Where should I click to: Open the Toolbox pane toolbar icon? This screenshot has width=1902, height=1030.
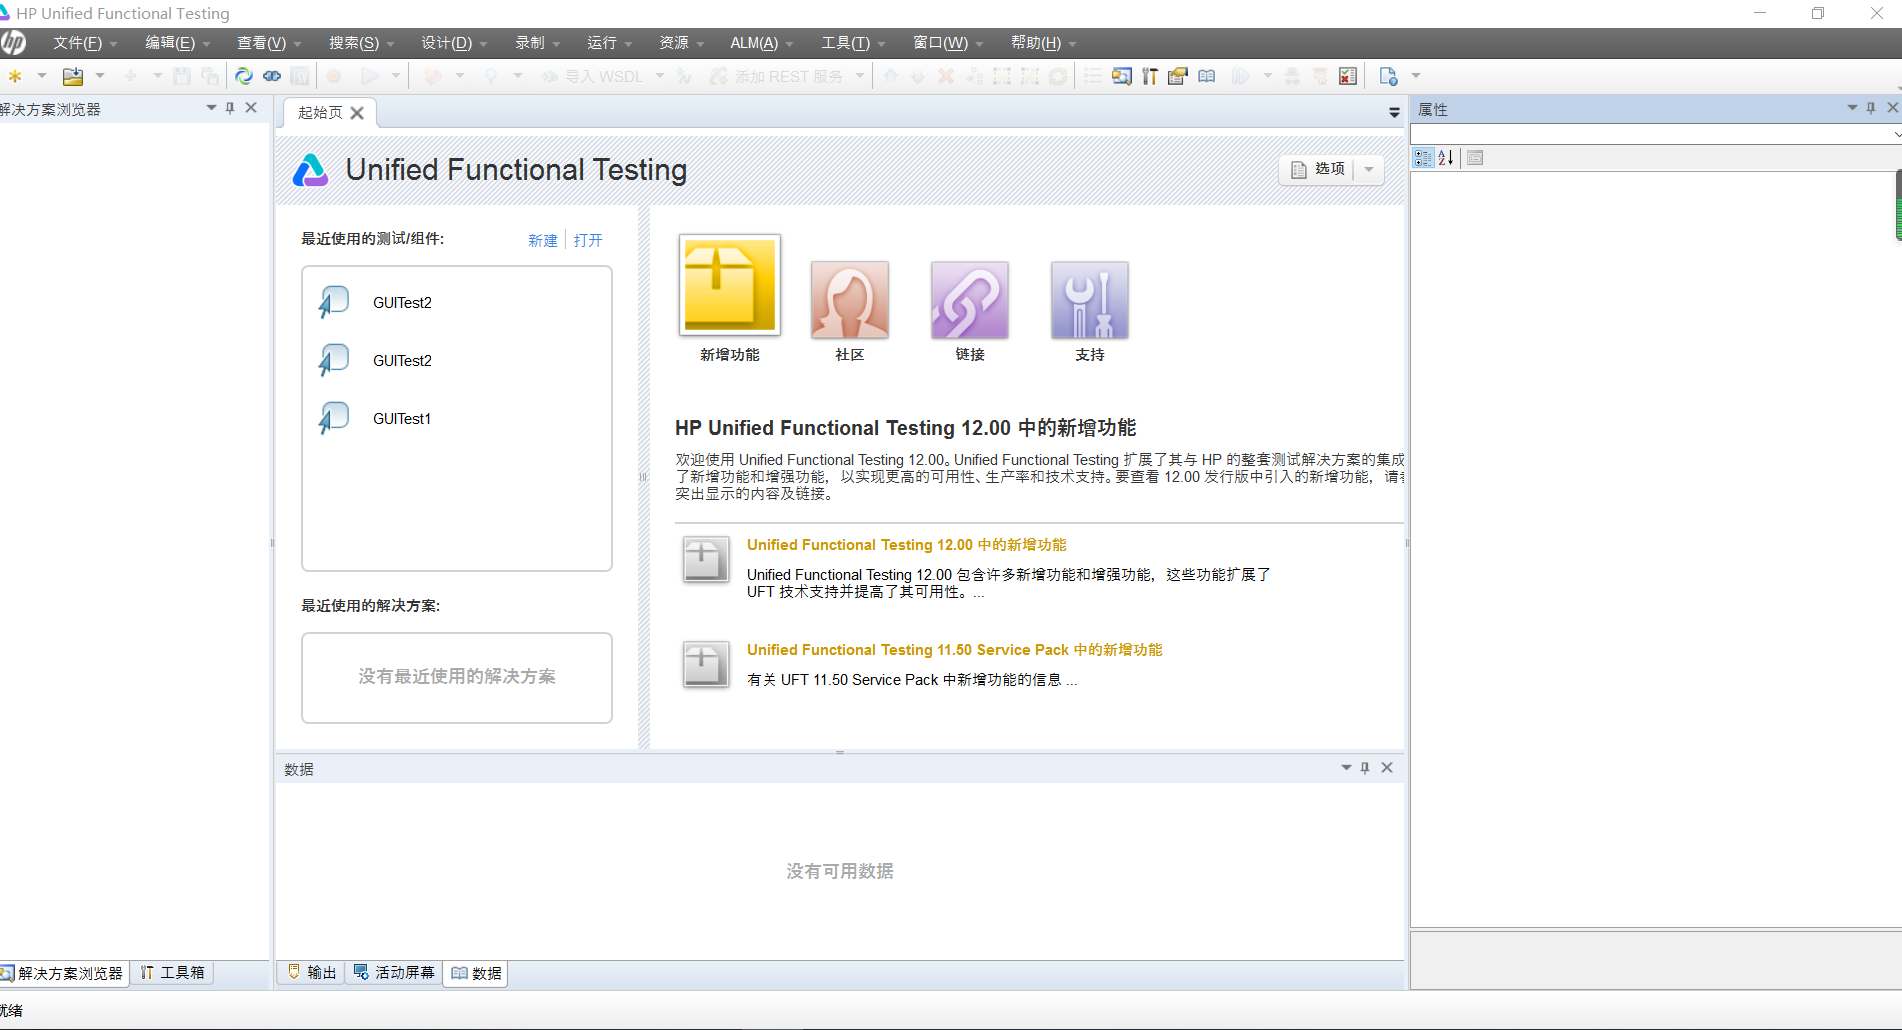1150,76
